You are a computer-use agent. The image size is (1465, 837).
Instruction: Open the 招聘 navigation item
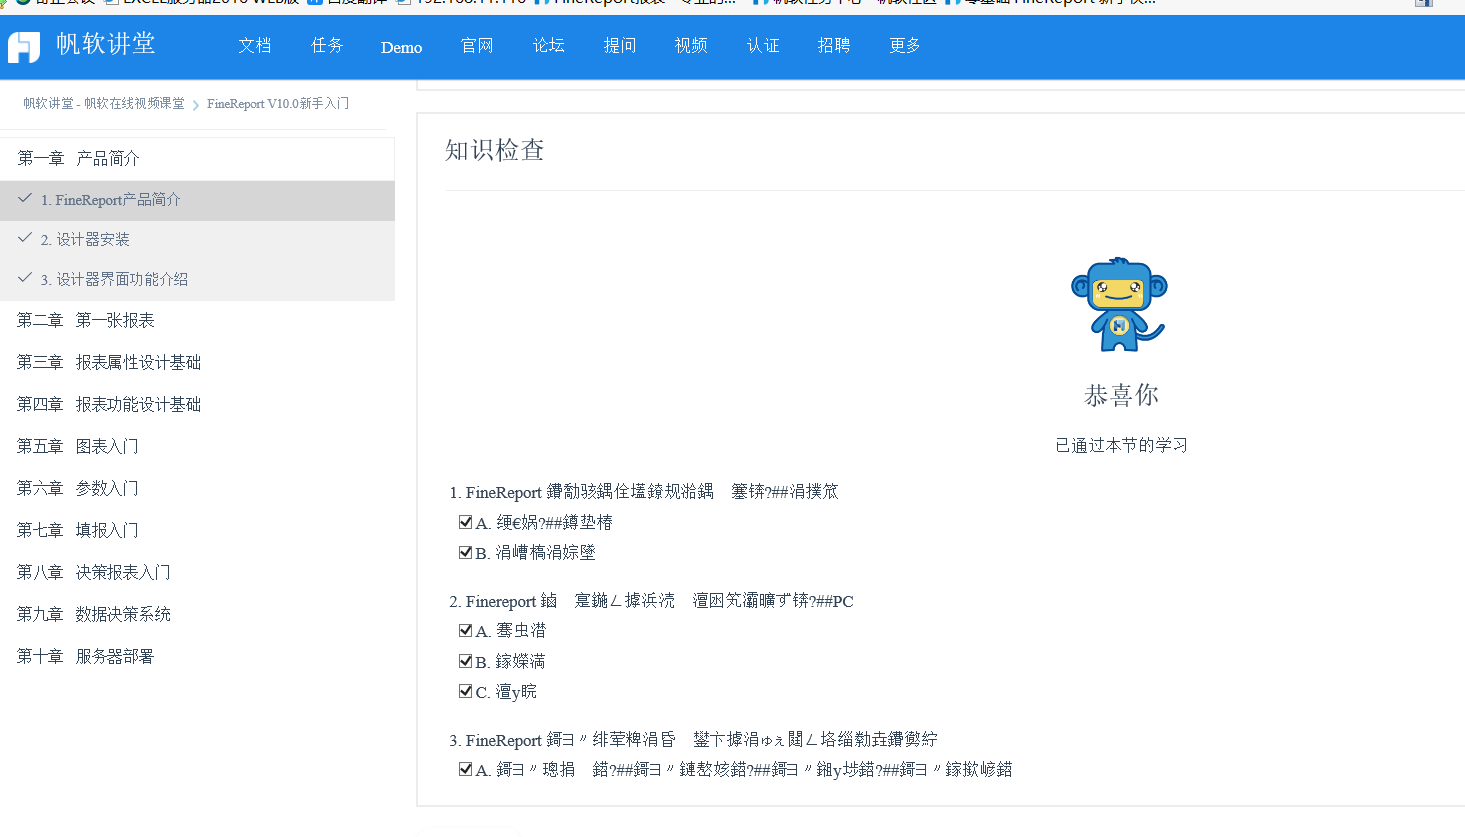834,45
